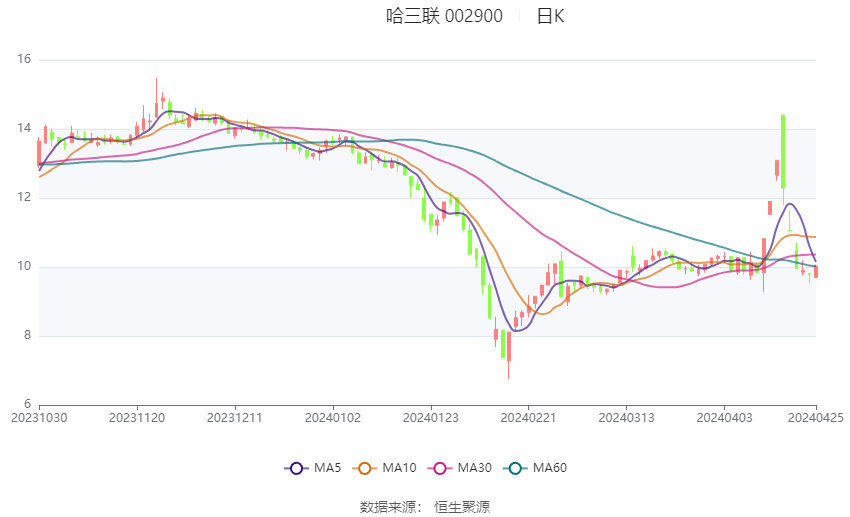Click the y-axis value 10 label
Screen dimensions: 850x517
24,266
